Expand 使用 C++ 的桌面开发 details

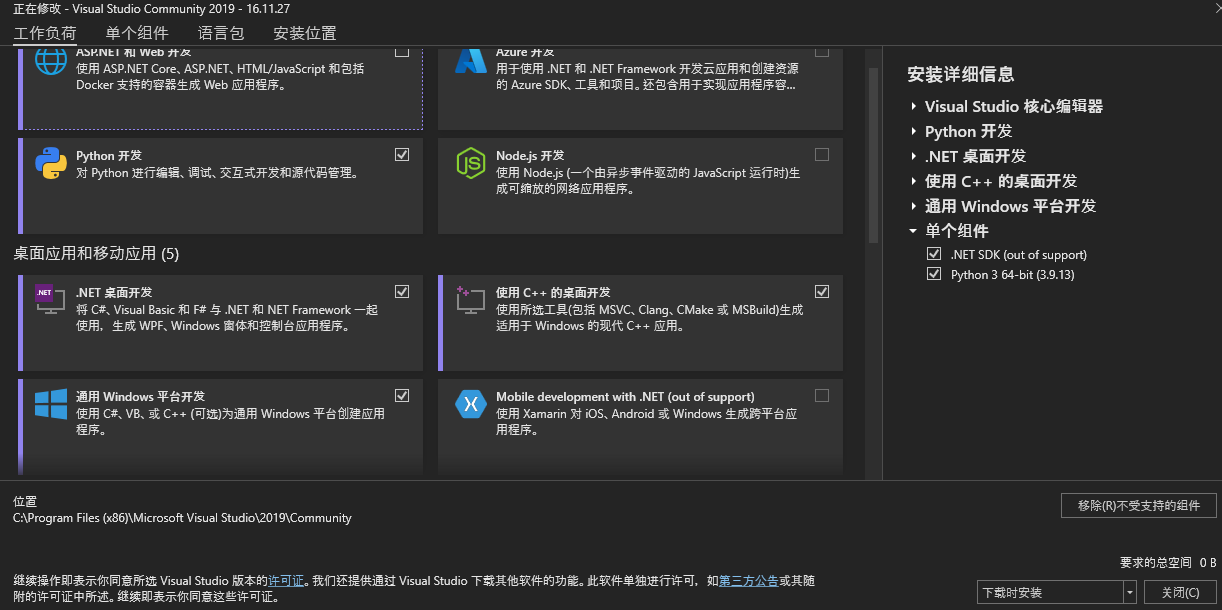pos(914,181)
